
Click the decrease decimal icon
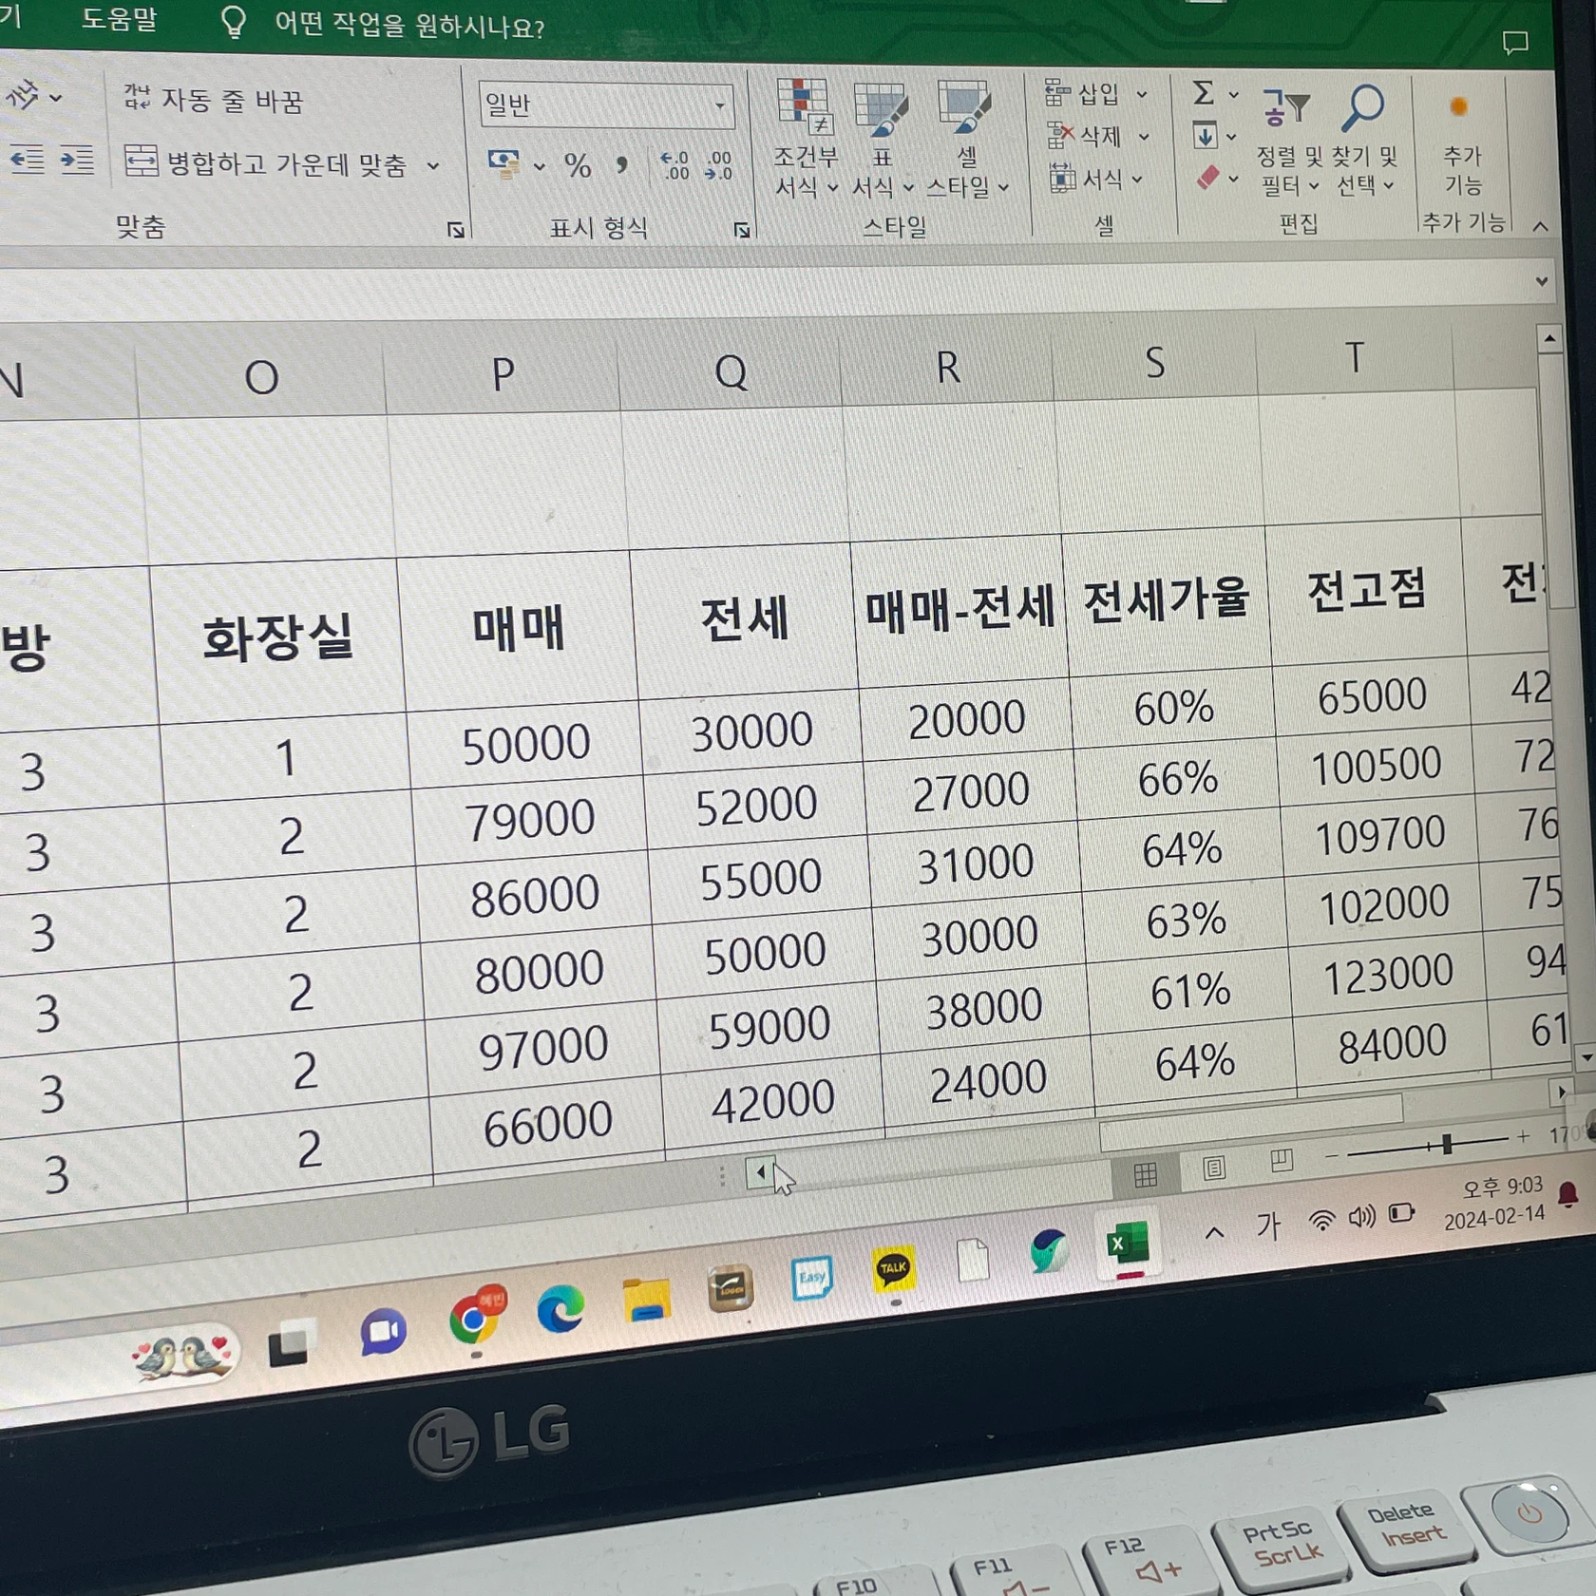point(718,165)
